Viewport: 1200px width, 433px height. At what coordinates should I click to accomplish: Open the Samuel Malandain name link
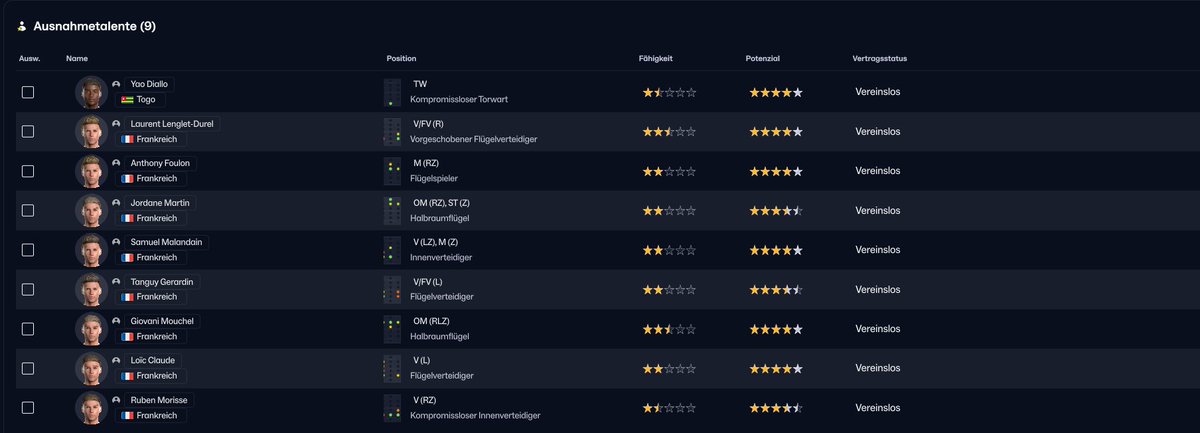pyautogui.click(x=168, y=242)
